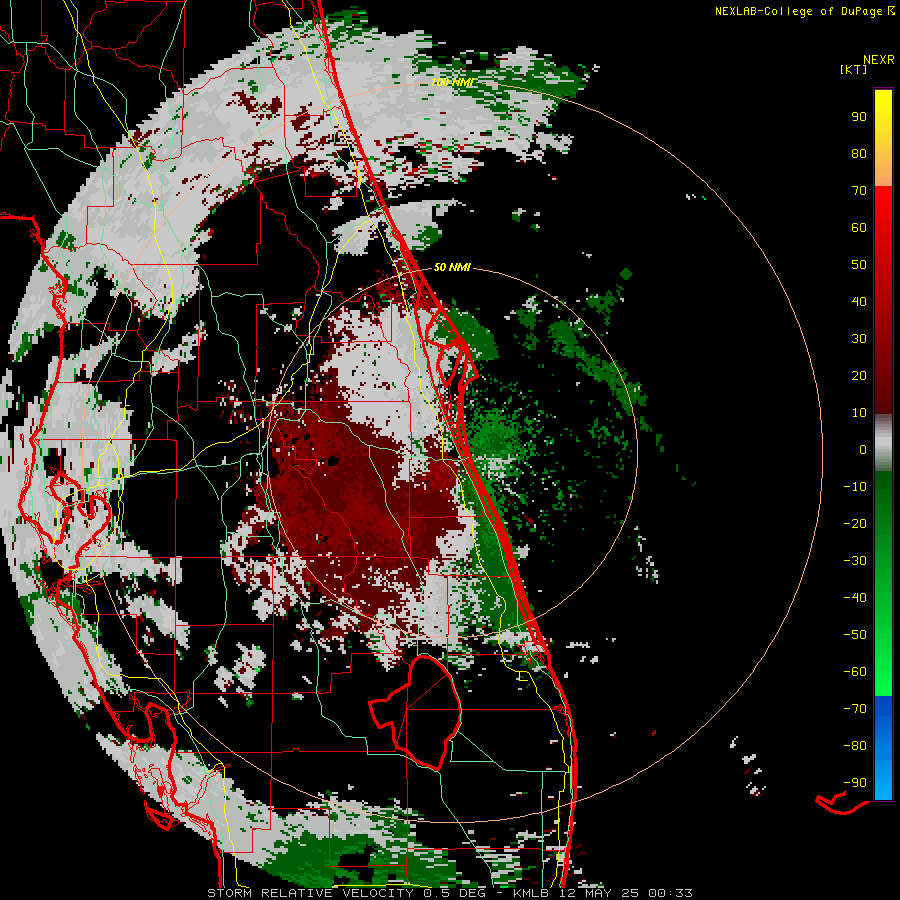Click the NEXR label above the color scale
900x900 pixels.
coord(879,59)
